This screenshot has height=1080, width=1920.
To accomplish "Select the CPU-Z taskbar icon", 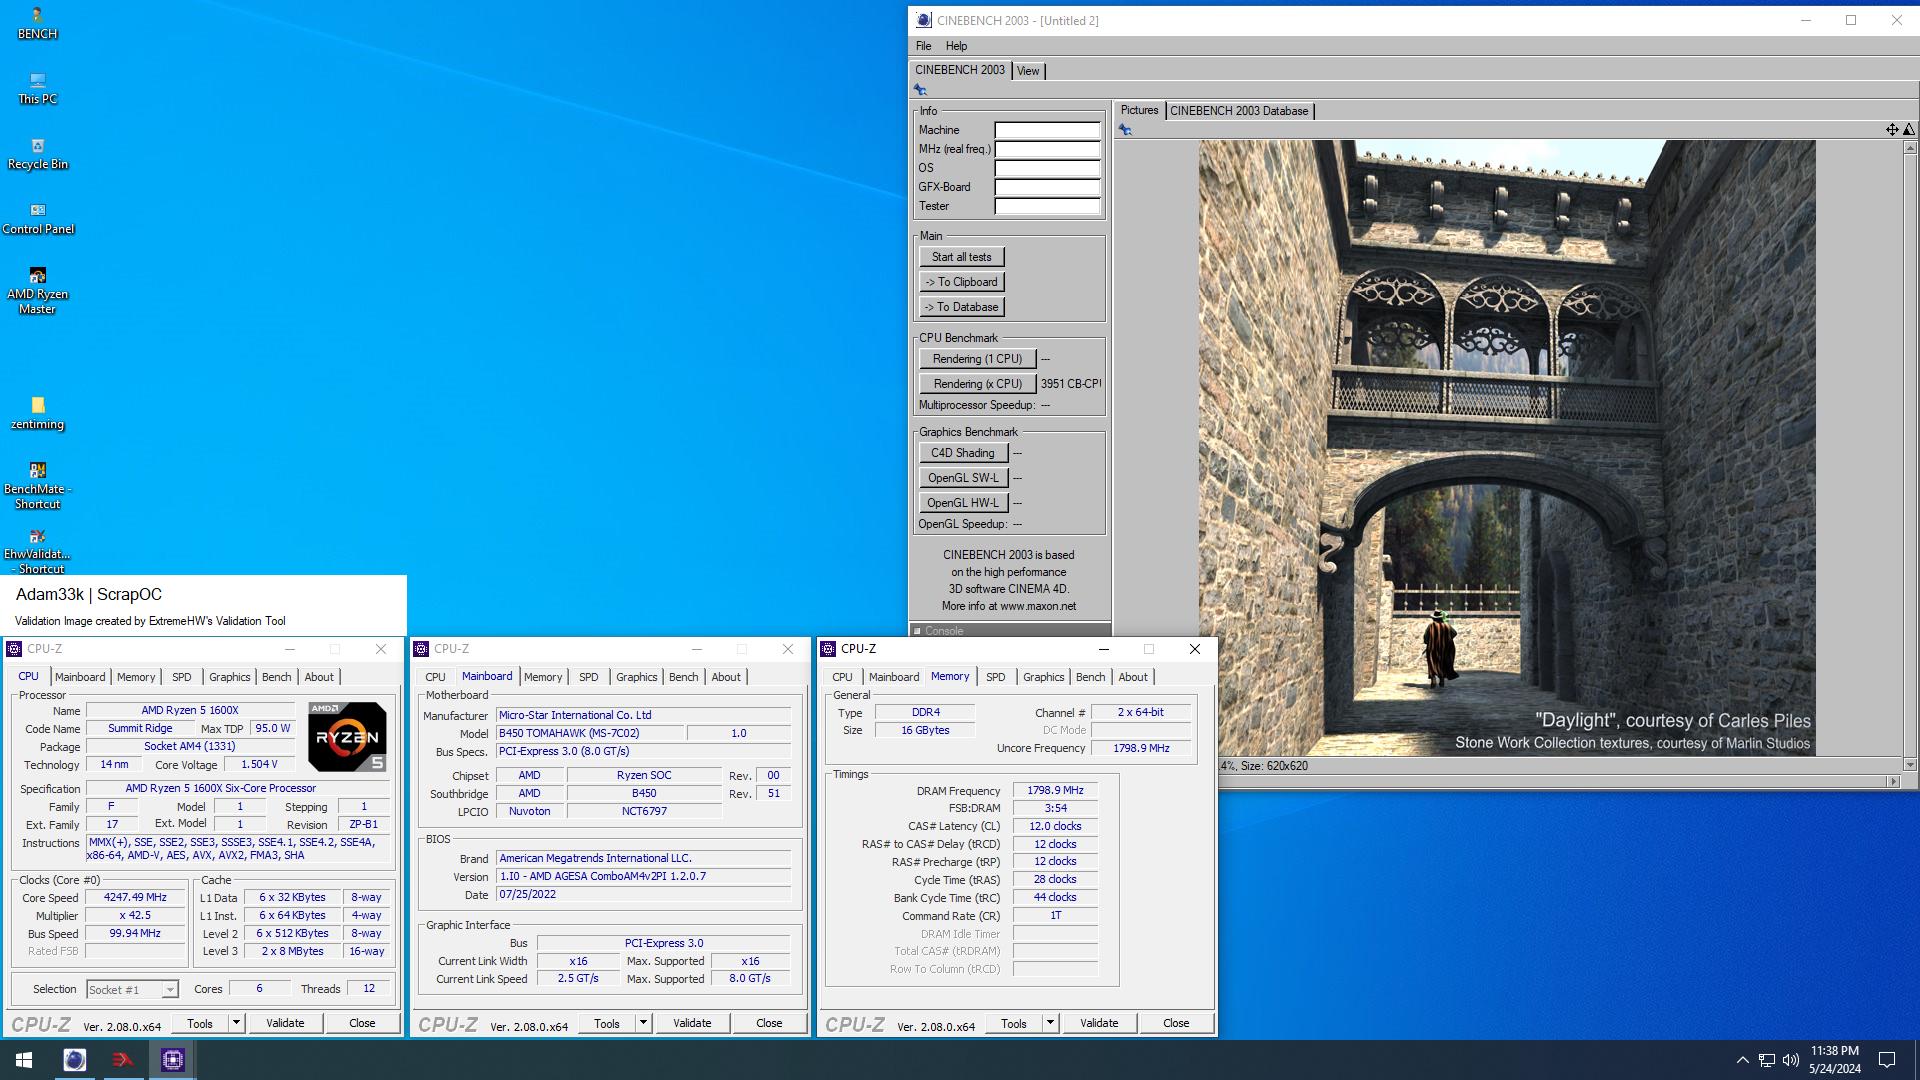I will 172,1060.
